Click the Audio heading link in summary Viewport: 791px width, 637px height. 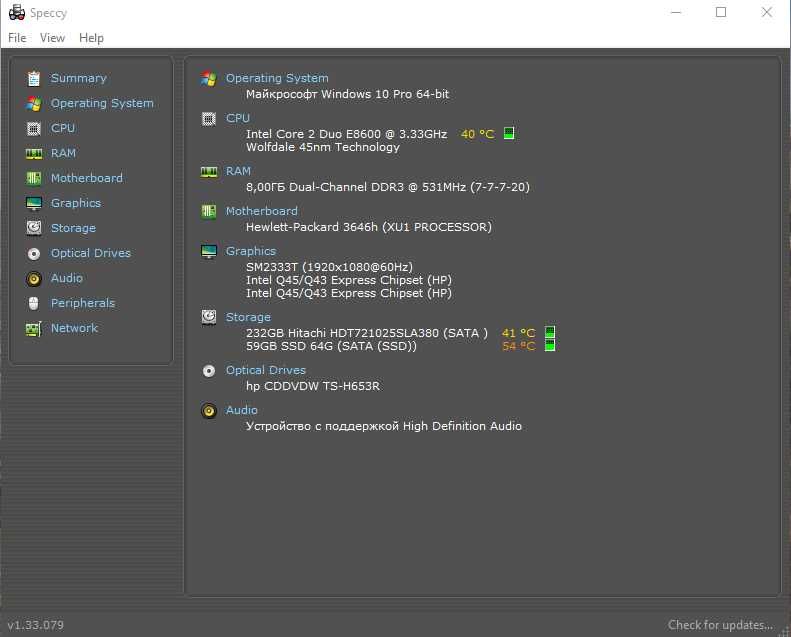tap(242, 410)
